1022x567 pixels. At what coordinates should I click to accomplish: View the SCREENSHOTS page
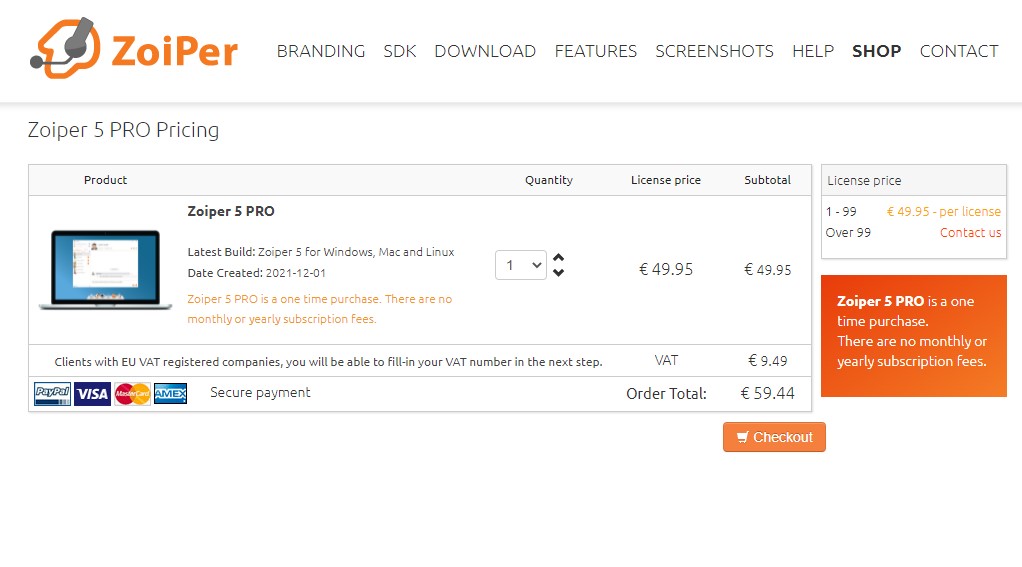coord(714,51)
